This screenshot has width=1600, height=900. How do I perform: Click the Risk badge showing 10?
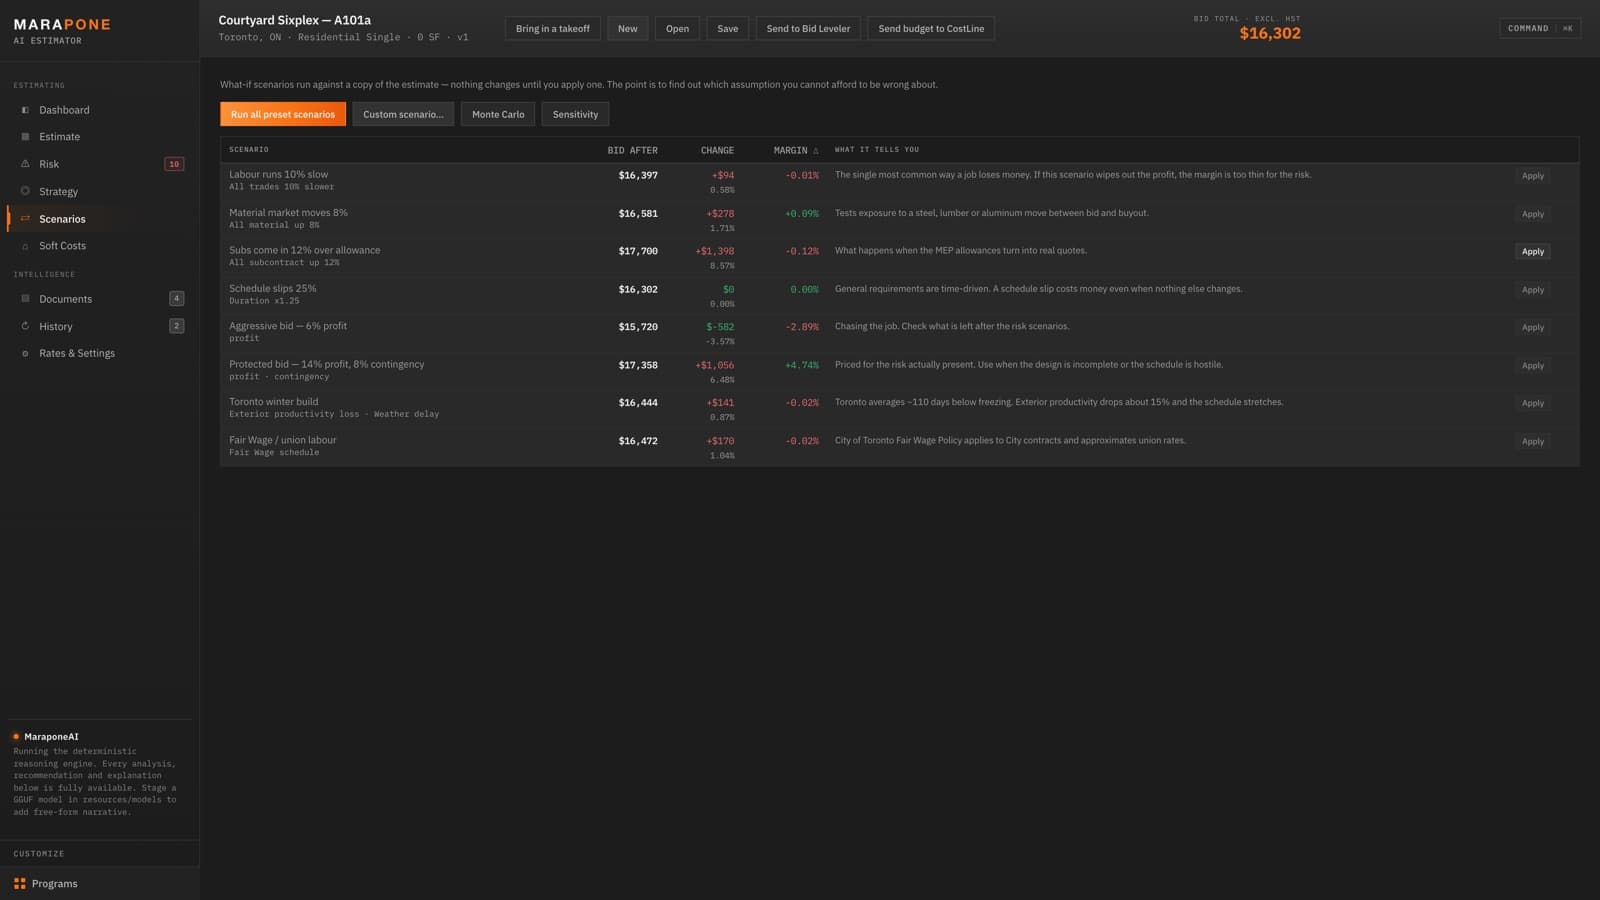coord(174,164)
